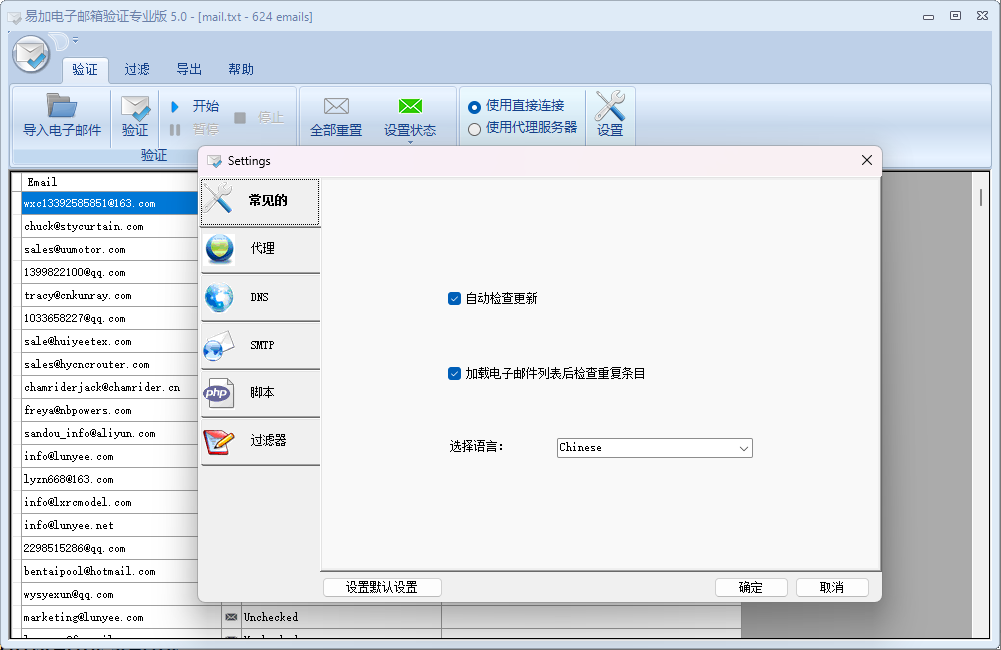Select 使用代理服务器 radio button
Viewport: 1001px width, 650px height.
(x=474, y=130)
